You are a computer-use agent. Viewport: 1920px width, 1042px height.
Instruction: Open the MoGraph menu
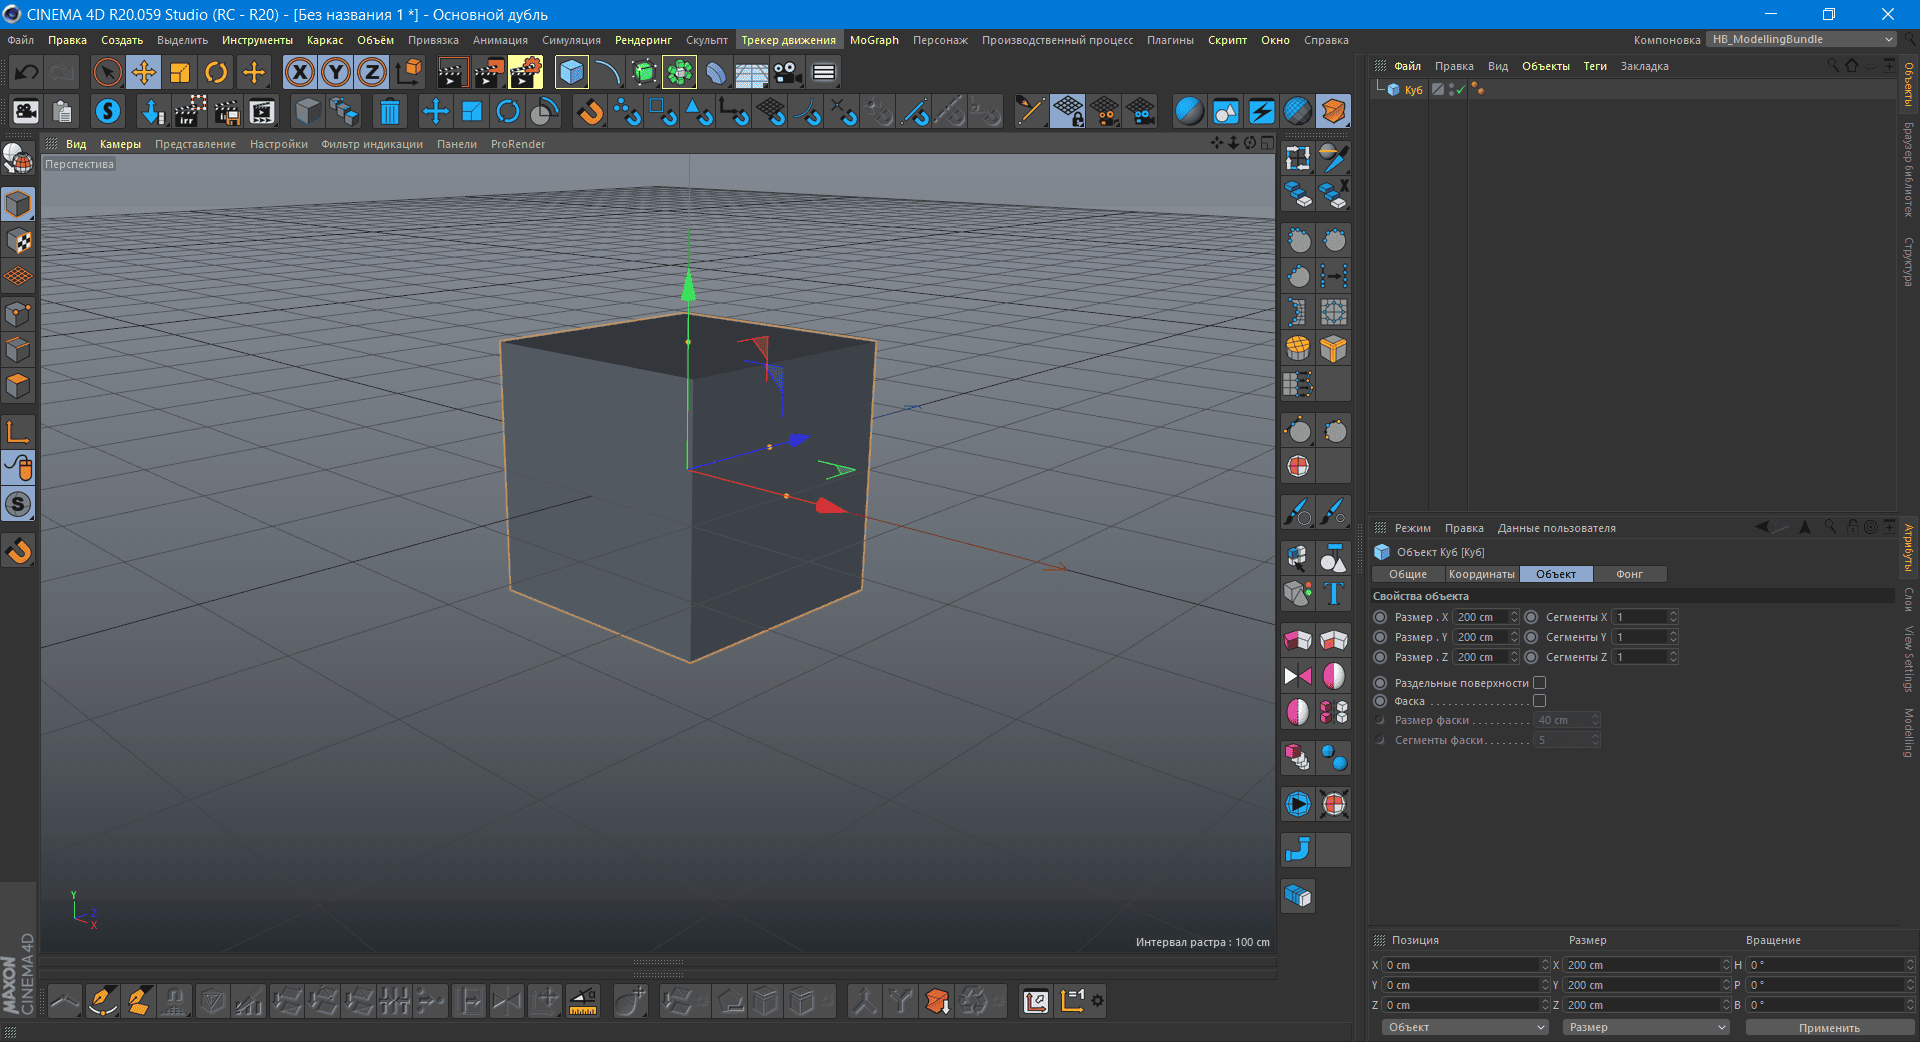(874, 40)
